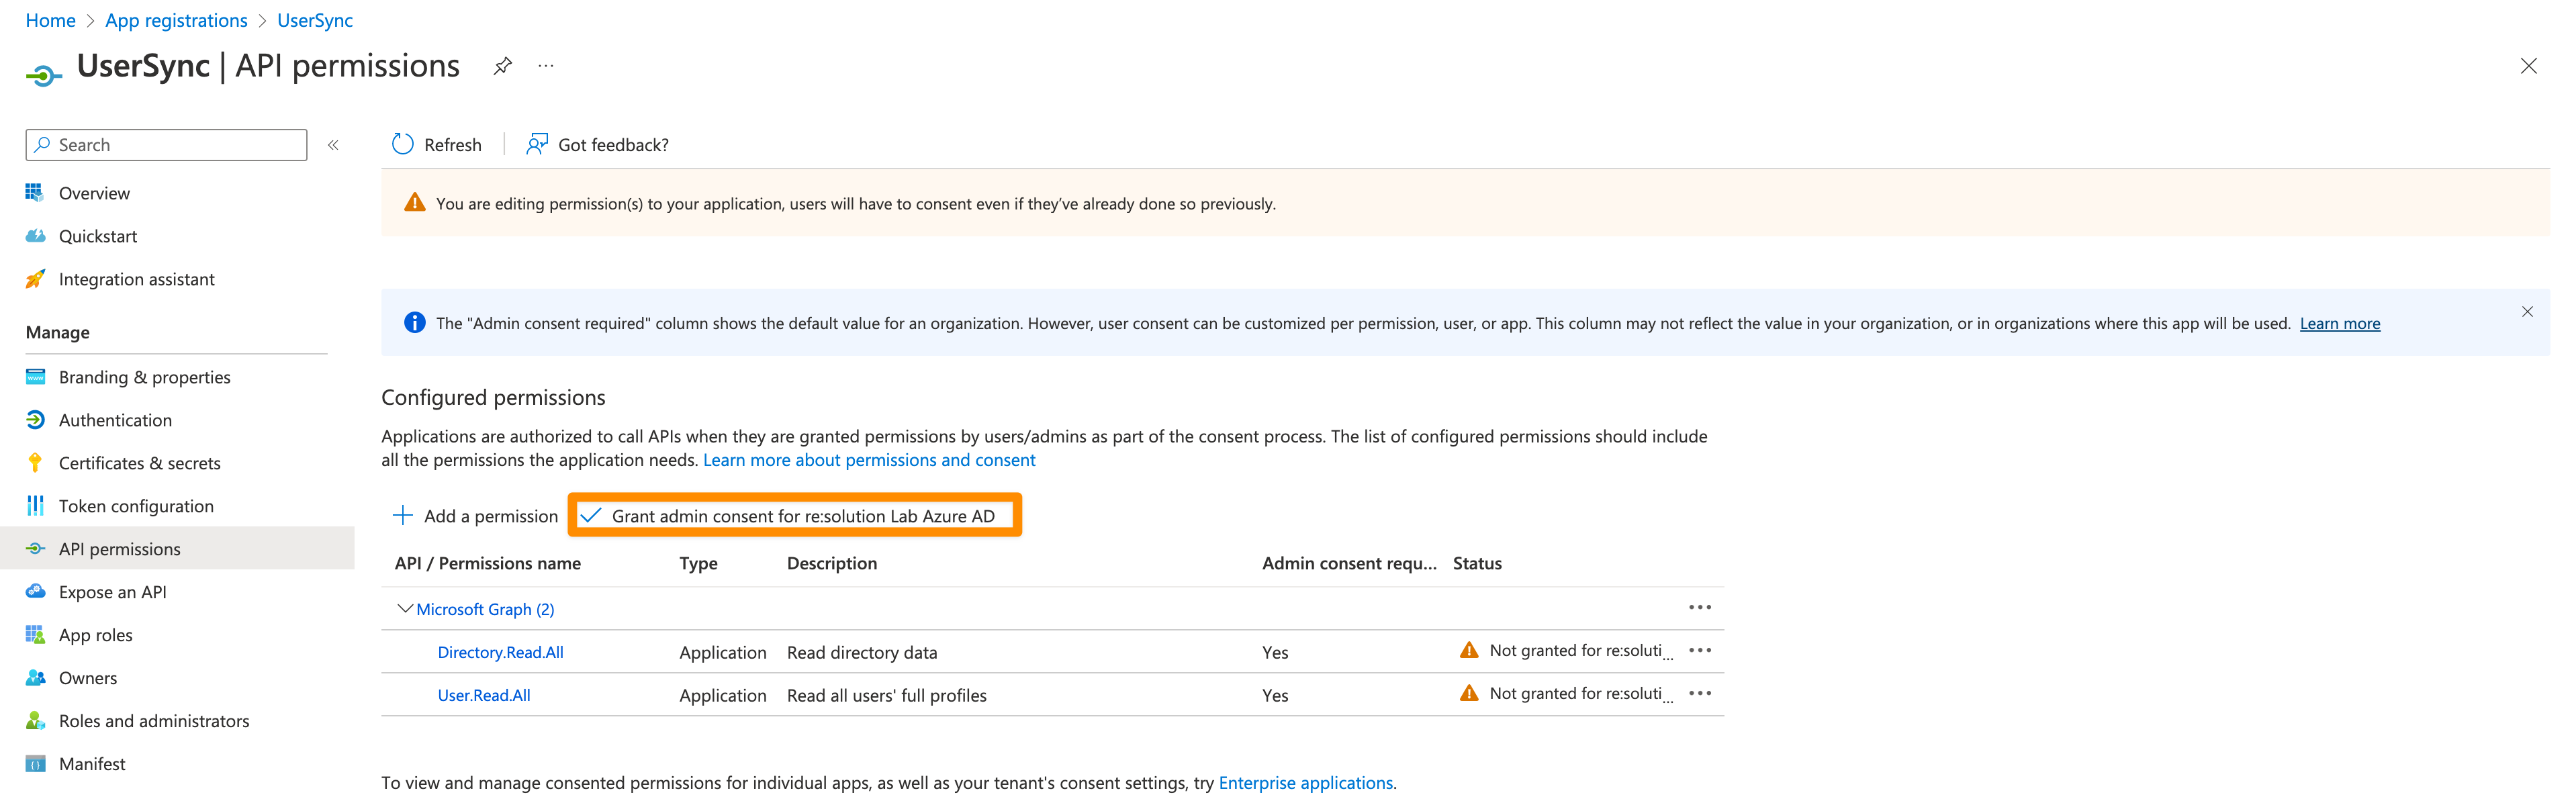Click the API permissions sidebar icon

[x=35, y=549]
